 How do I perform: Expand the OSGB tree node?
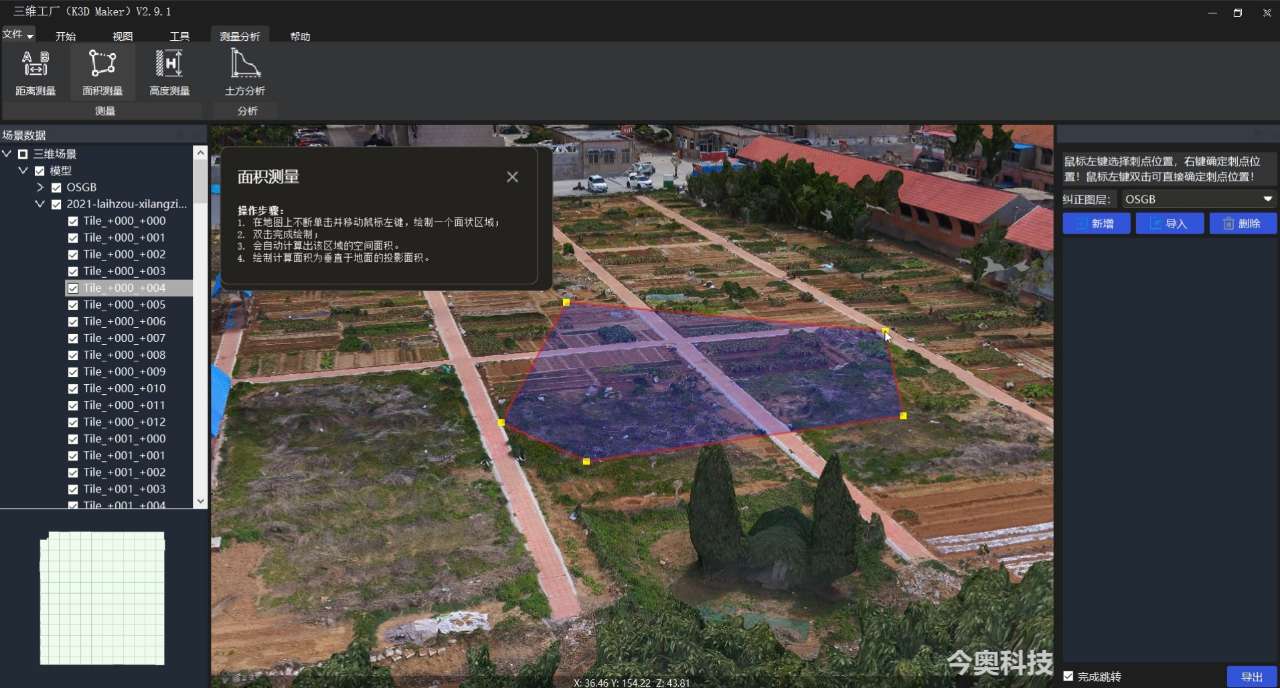tap(41, 186)
